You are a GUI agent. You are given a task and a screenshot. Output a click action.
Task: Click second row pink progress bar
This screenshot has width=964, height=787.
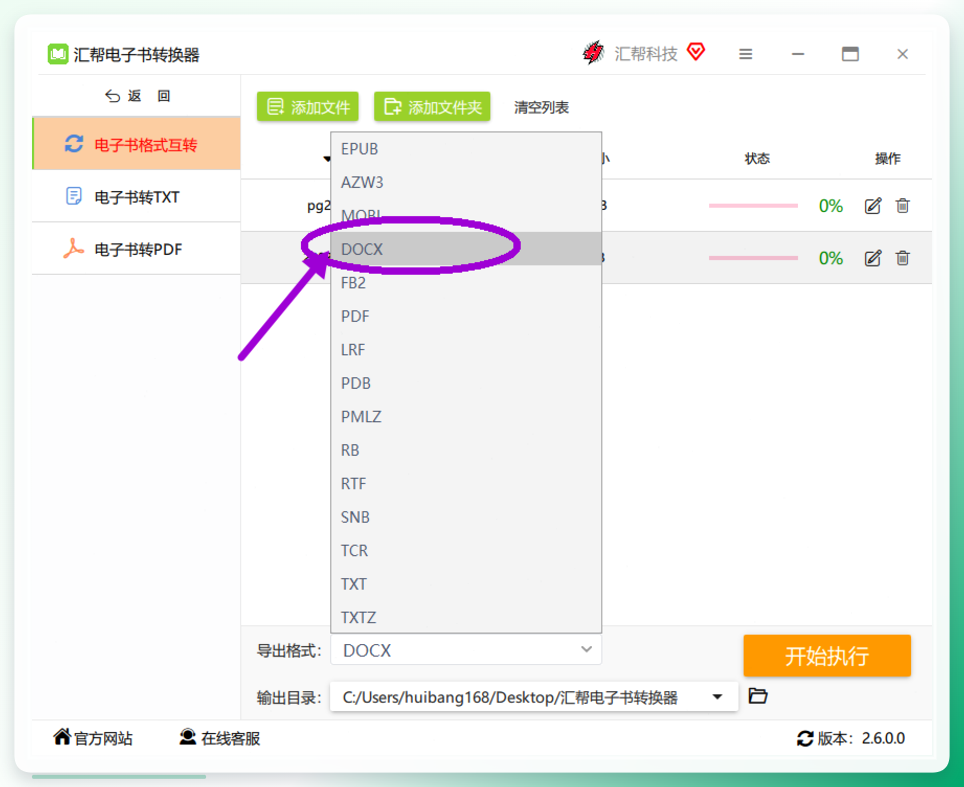pos(753,258)
